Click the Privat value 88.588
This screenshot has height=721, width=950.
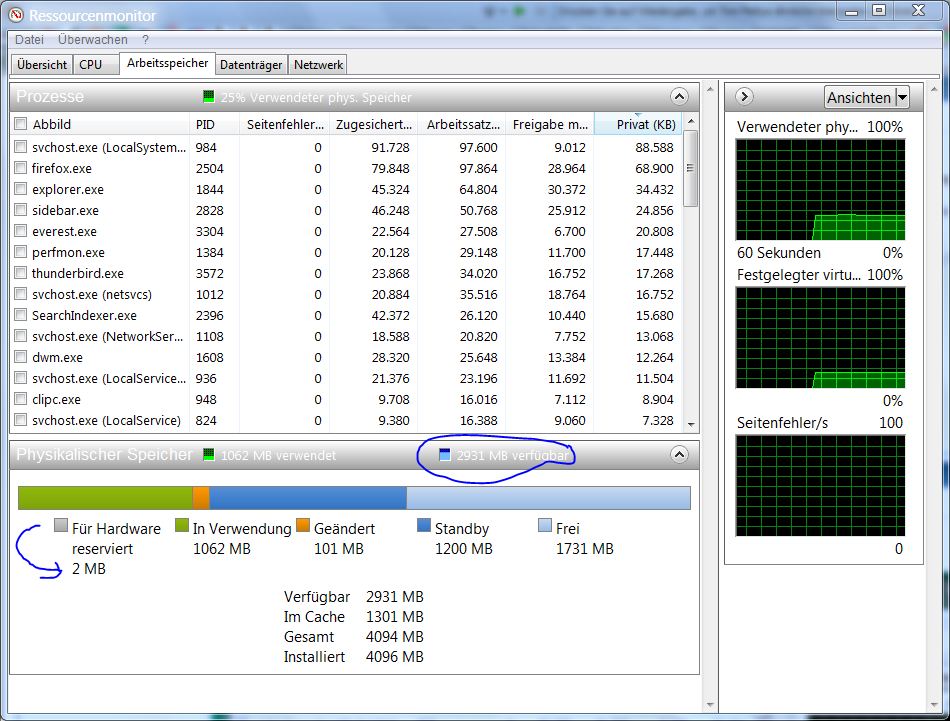click(654, 147)
